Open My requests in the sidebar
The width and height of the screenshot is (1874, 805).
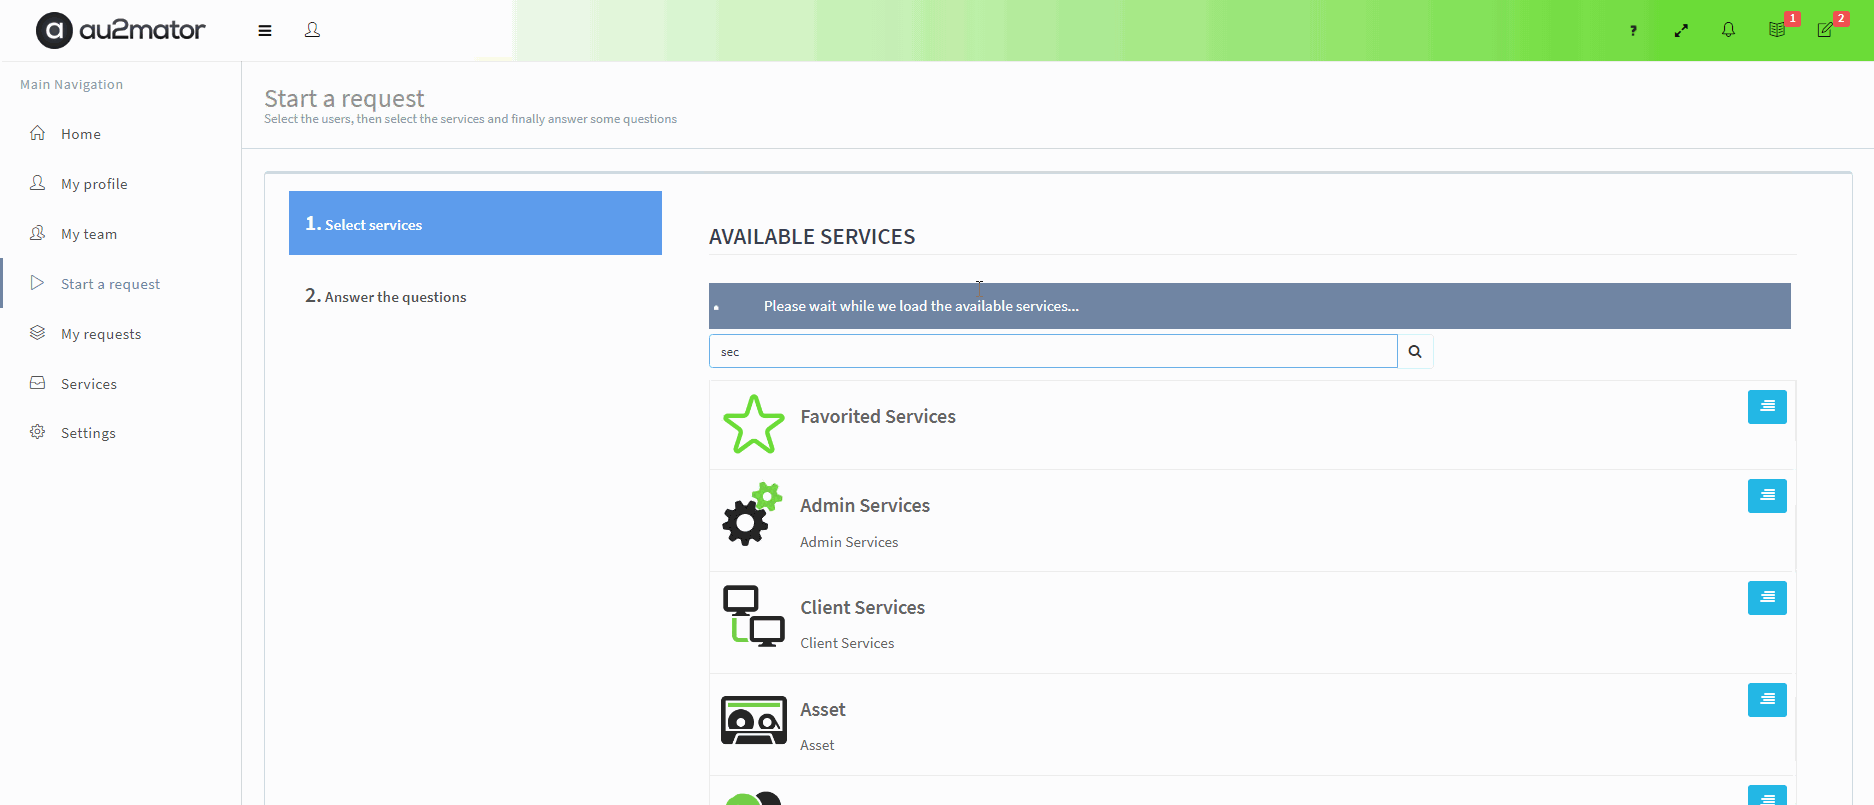tap(100, 334)
